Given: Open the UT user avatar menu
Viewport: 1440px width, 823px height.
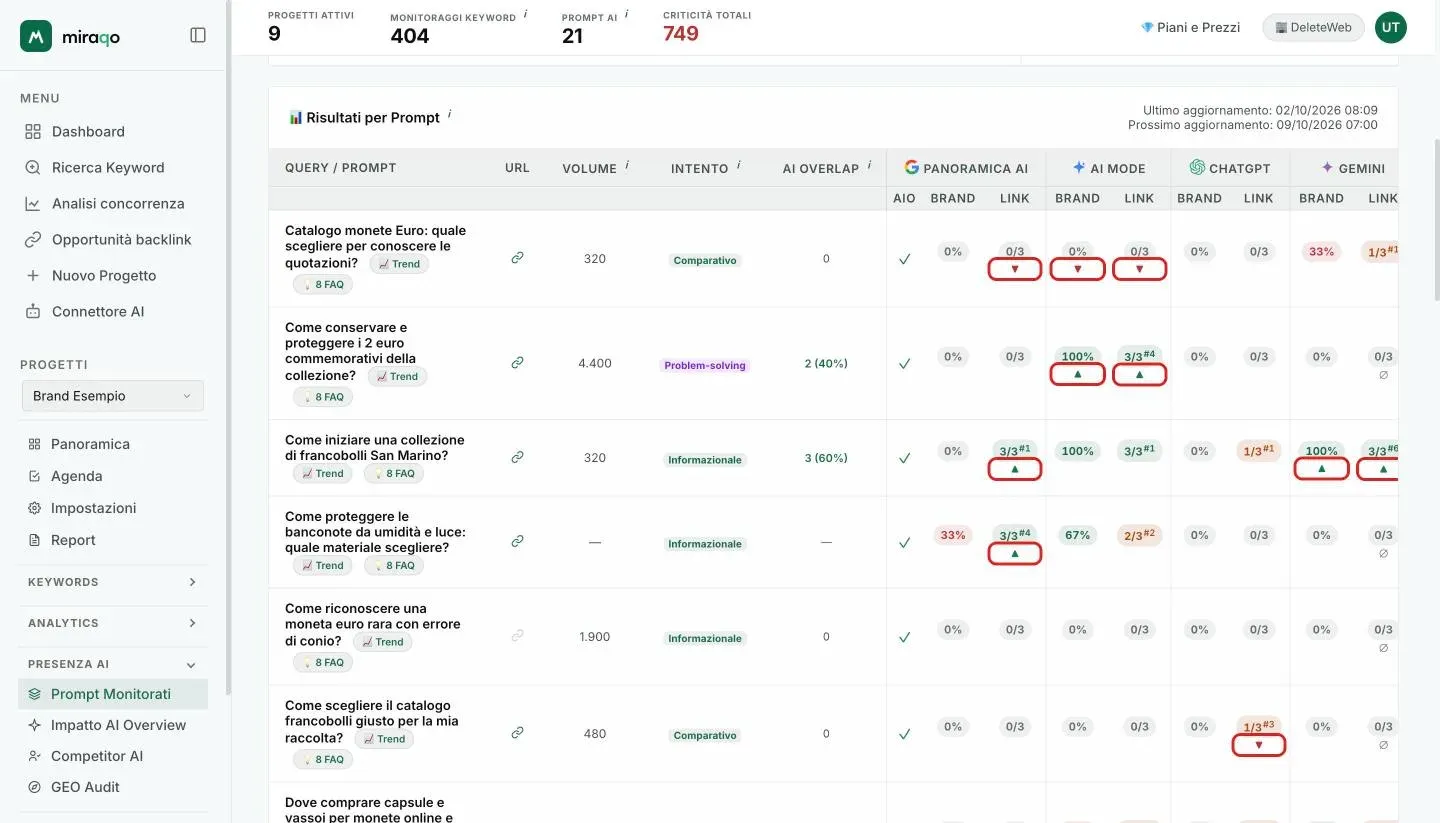Looking at the screenshot, I should point(1391,28).
